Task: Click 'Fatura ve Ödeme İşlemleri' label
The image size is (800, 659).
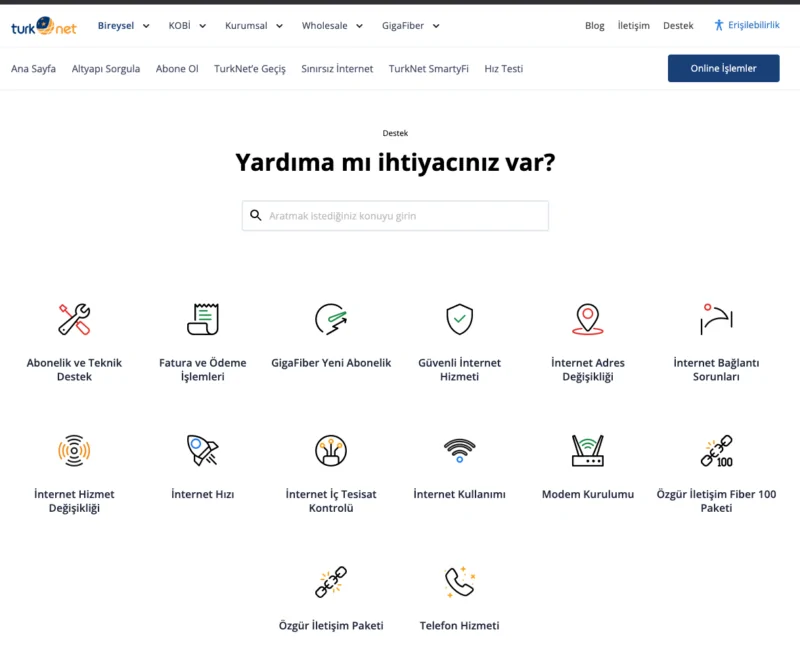Action: click(x=203, y=369)
